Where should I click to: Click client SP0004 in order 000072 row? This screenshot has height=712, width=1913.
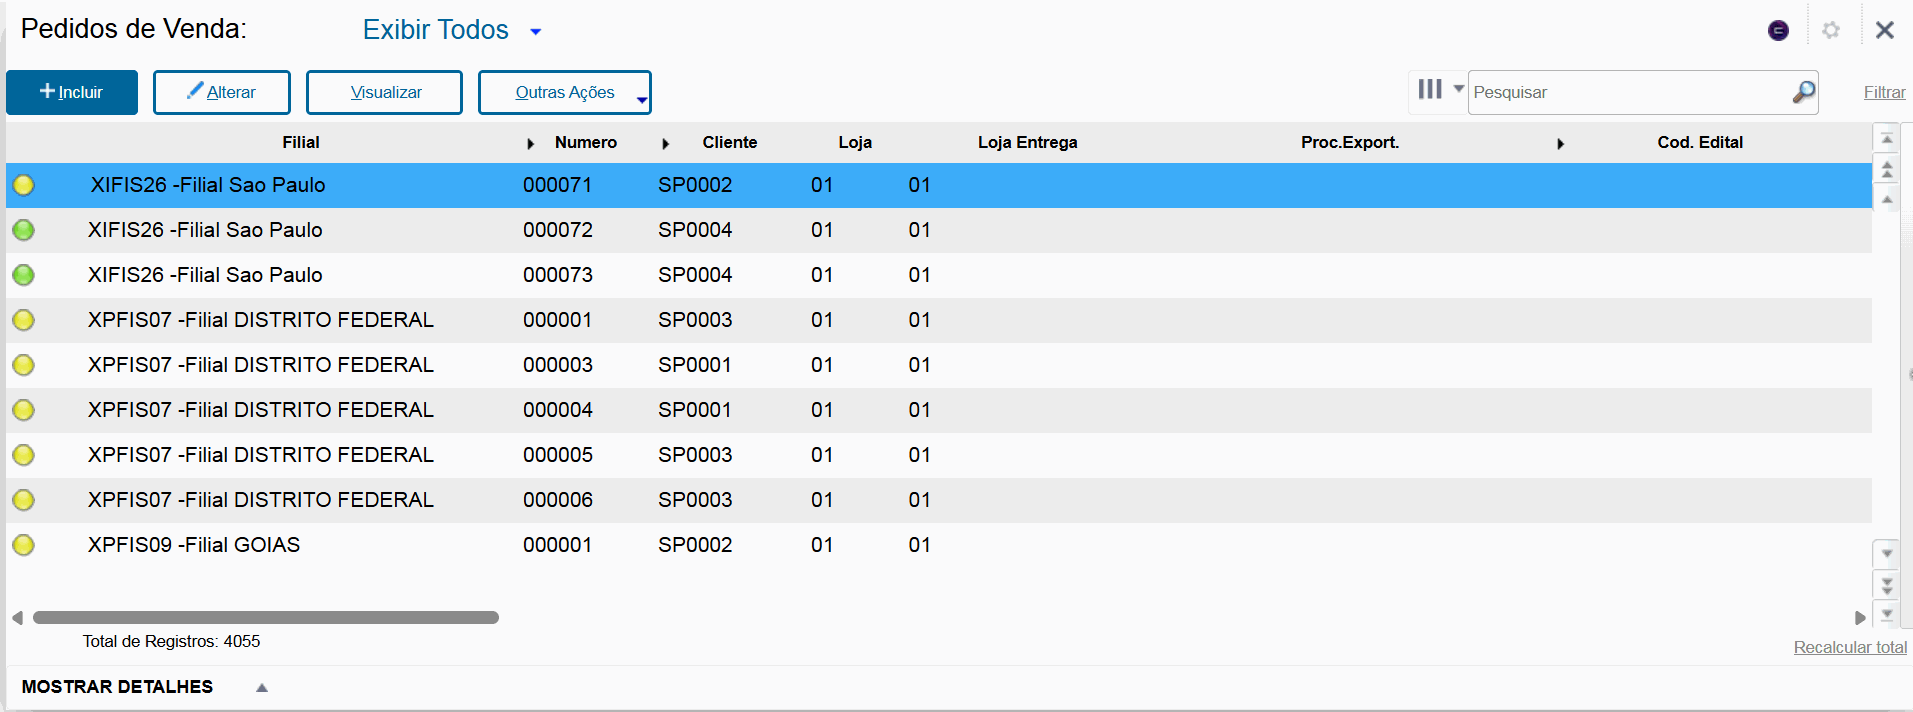coord(695,230)
